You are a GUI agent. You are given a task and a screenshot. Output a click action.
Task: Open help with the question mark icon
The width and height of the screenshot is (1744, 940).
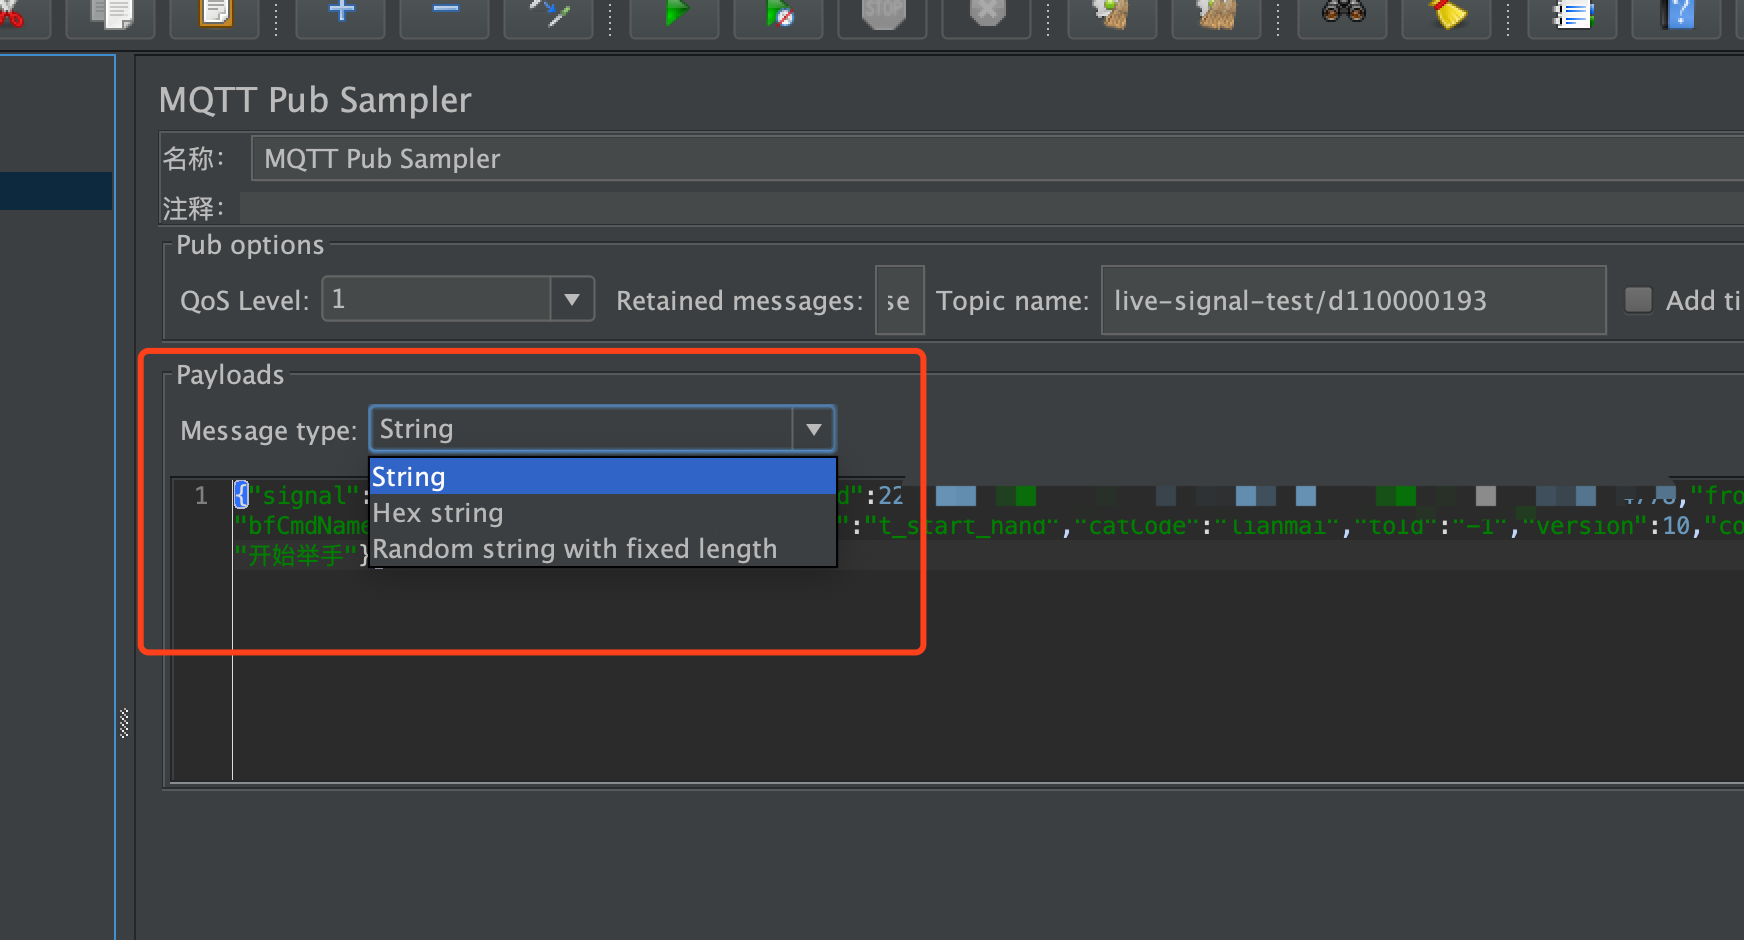coord(1676,14)
